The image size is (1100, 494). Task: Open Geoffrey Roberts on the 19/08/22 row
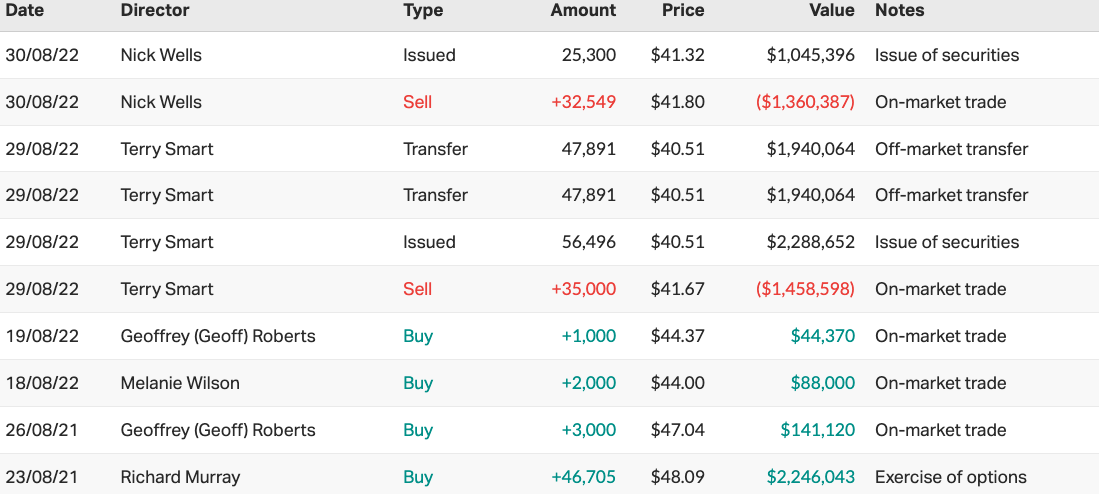pos(217,336)
